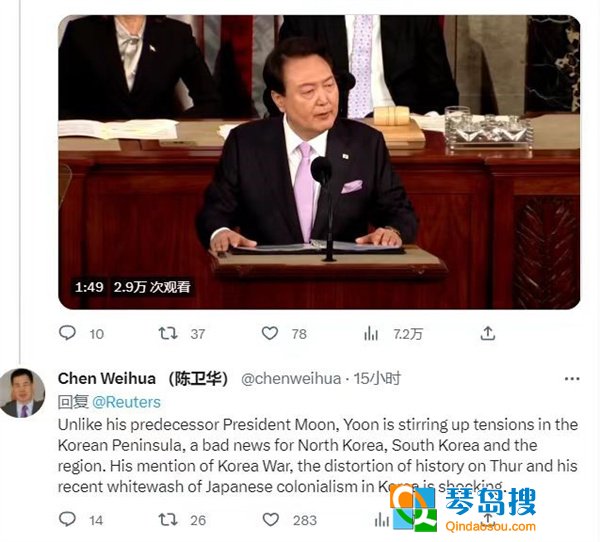The width and height of the screenshot is (600, 542).
Task: Click the @Reuters mention link
Action: pos(126,402)
